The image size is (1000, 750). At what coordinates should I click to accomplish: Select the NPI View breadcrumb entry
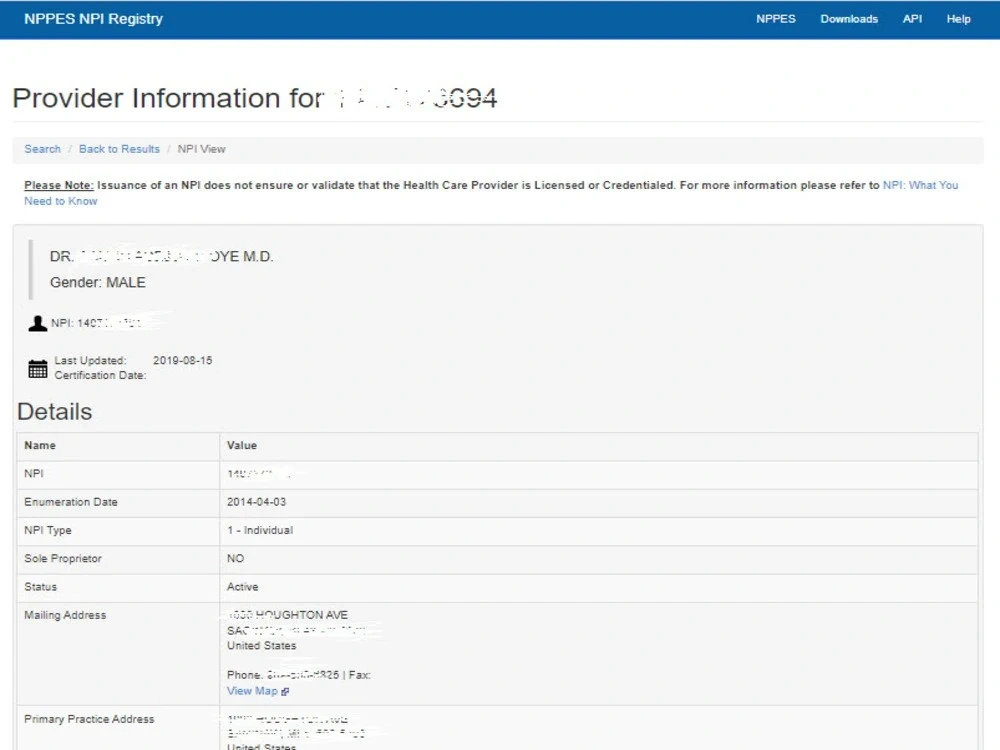tap(201, 148)
